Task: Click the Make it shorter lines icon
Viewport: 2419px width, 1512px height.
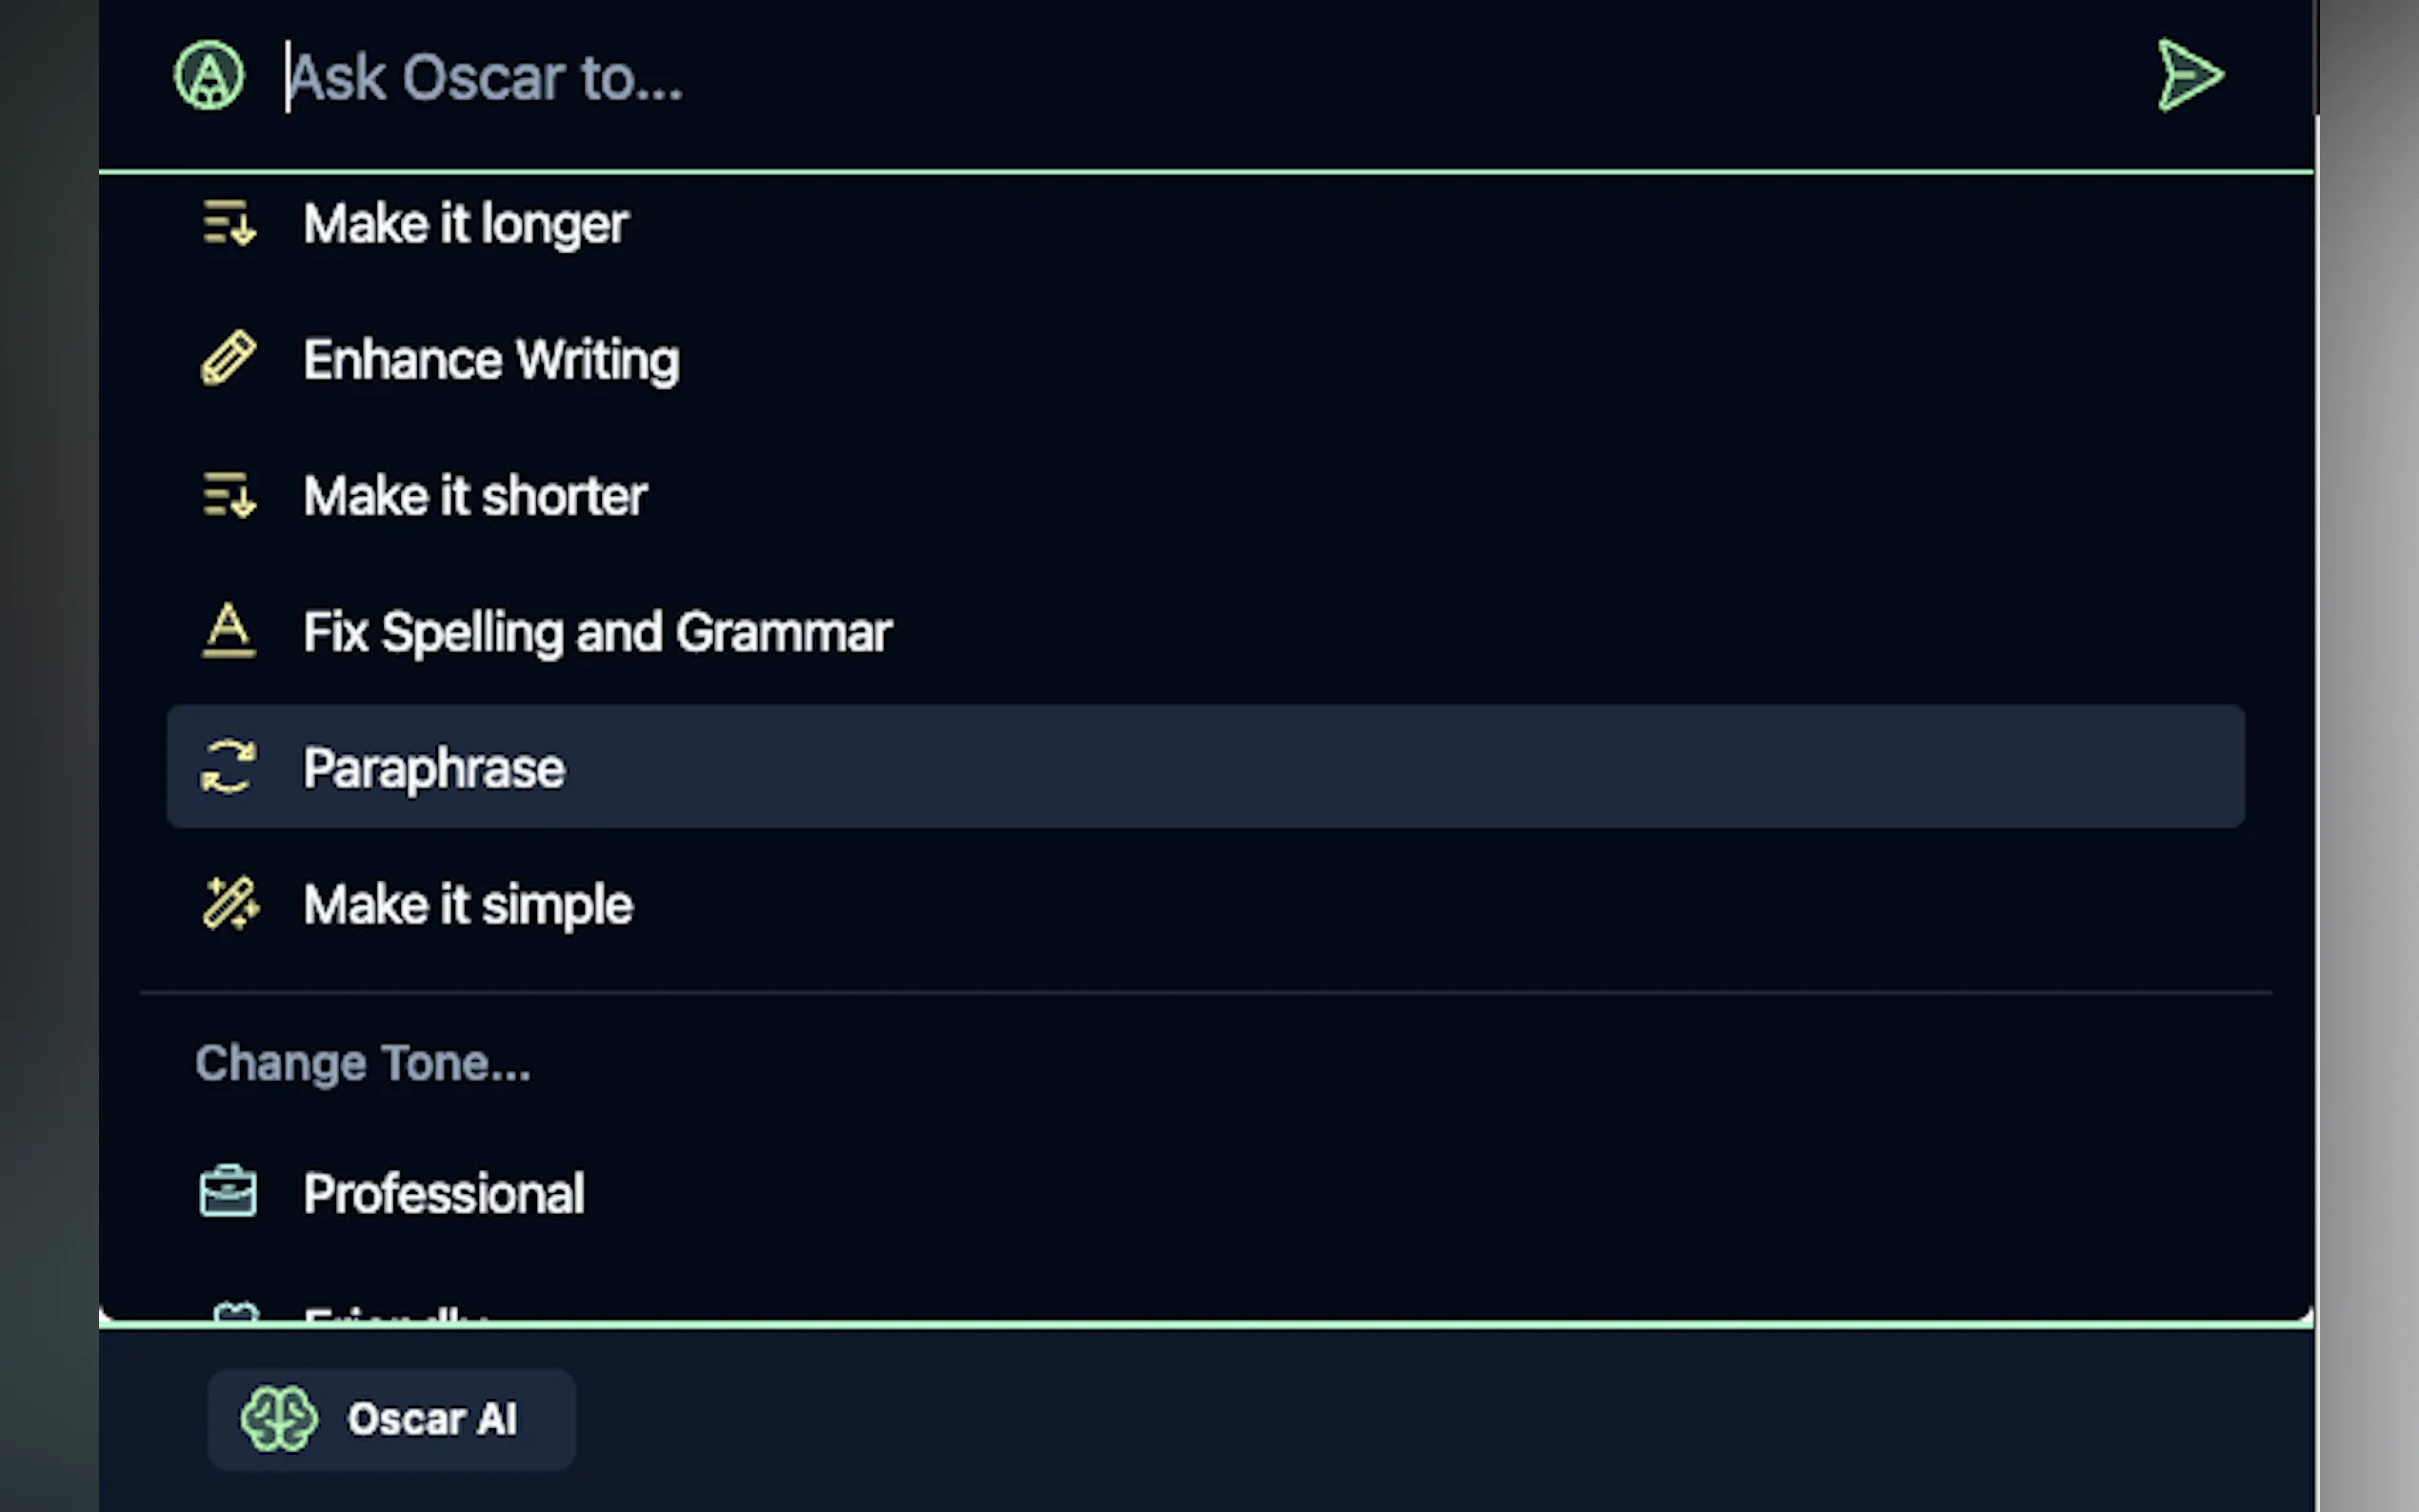Action: [229, 495]
